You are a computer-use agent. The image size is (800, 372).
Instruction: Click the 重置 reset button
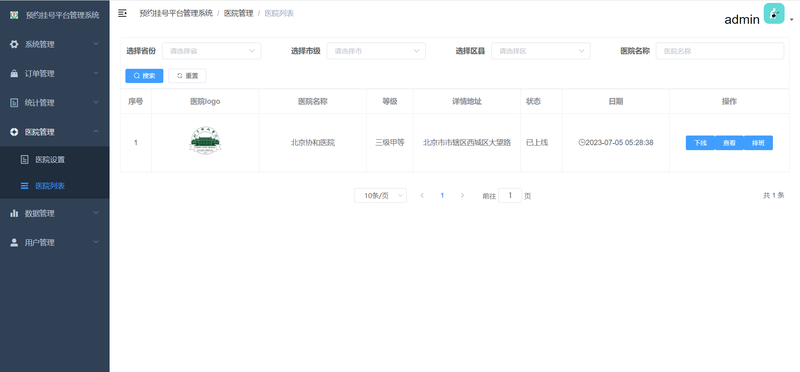[x=187, y=76]
